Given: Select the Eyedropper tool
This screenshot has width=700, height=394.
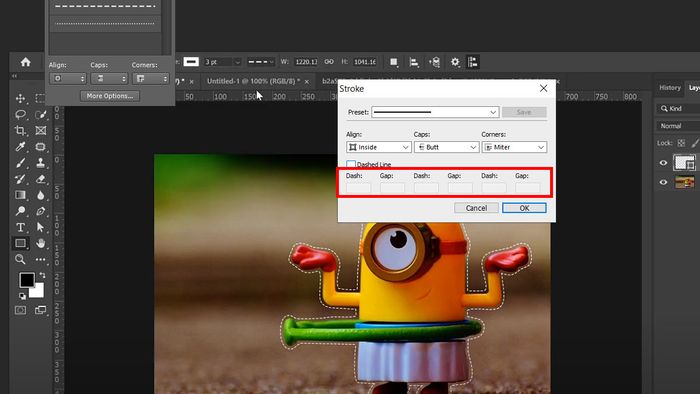Looking at the screenshot, I should click(21, 146).
